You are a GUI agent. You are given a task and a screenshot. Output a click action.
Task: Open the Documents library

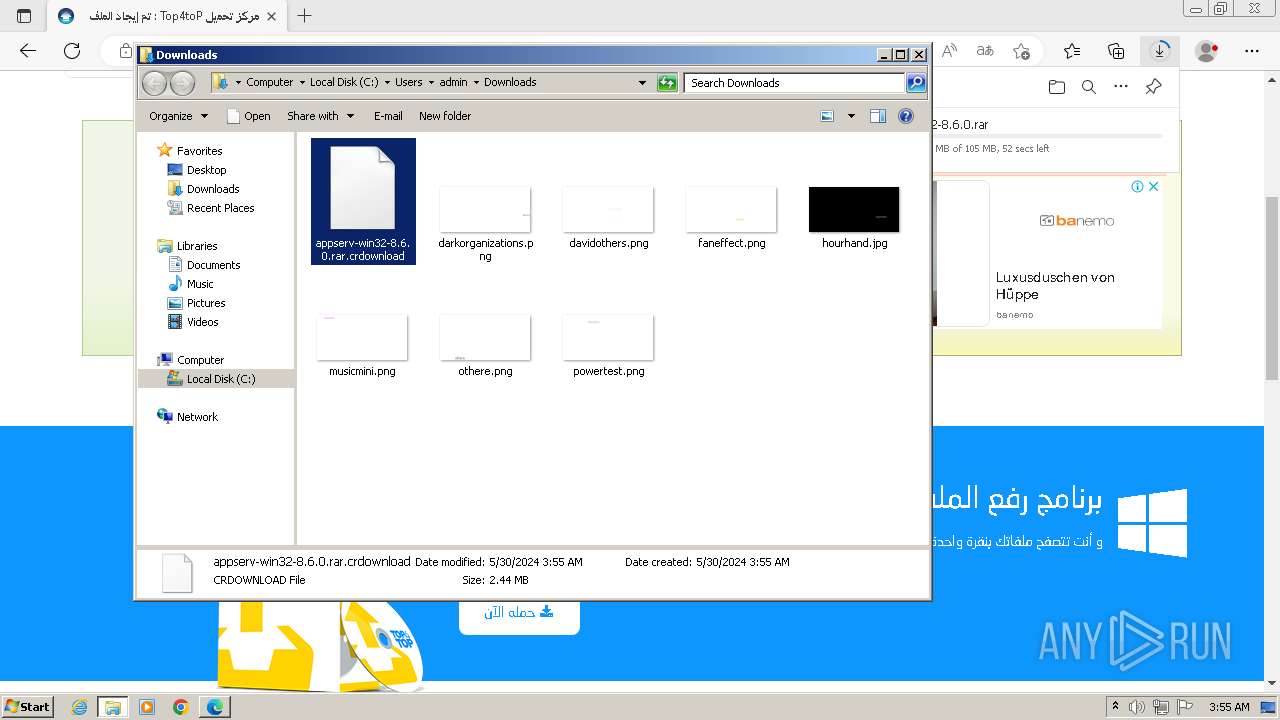point(213,265)
